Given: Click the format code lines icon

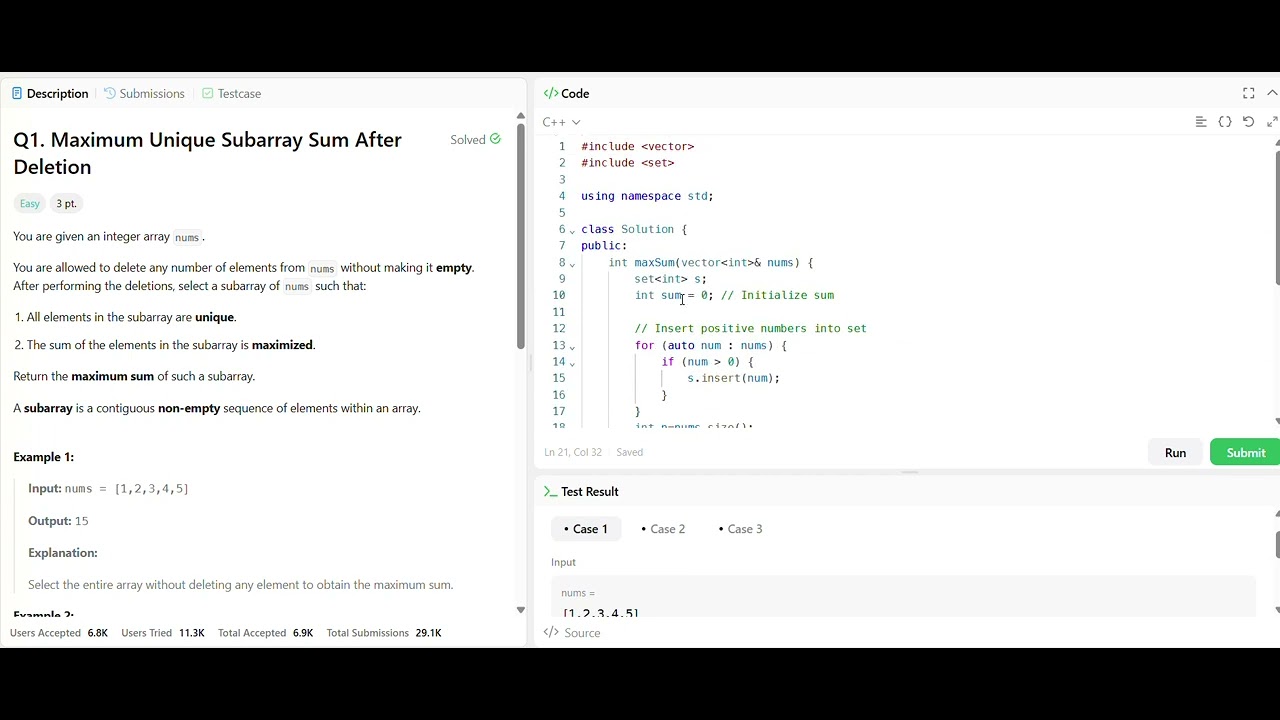Looking at the screenshot, I should (x=1201, y=122).
